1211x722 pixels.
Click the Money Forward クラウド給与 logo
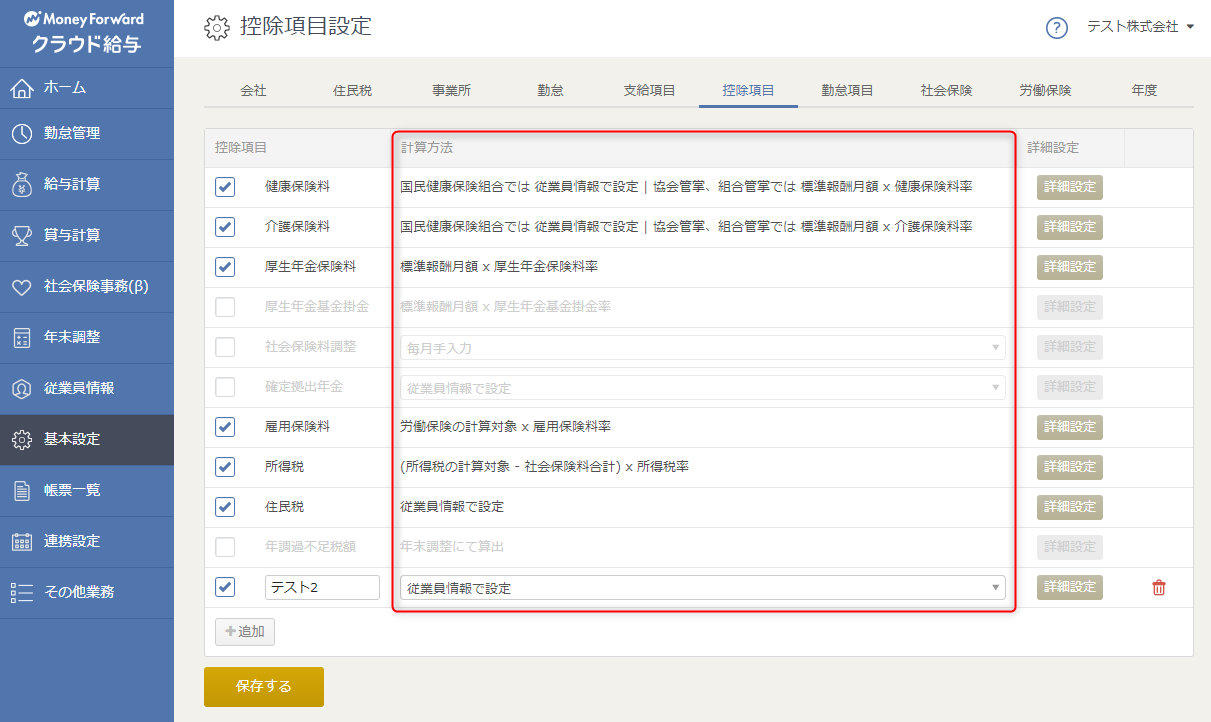[x=85, y=32]
